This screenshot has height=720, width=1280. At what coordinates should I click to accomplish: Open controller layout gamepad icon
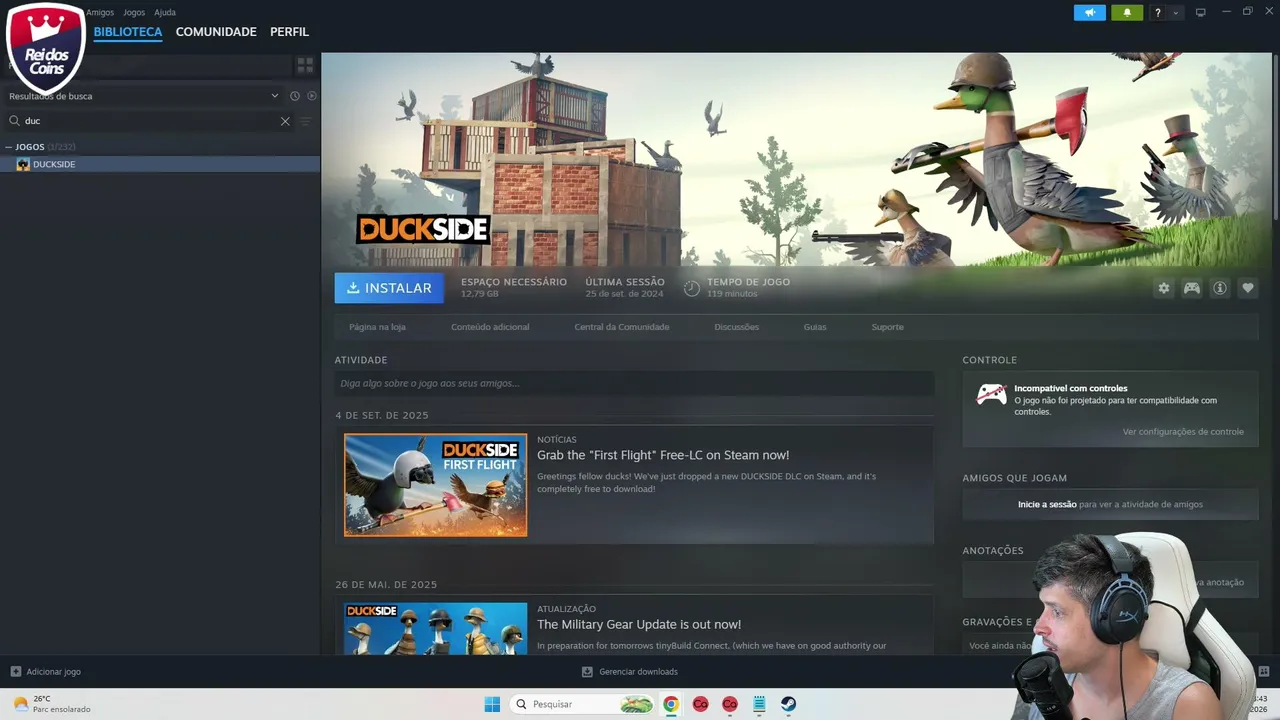(1192, 288)
